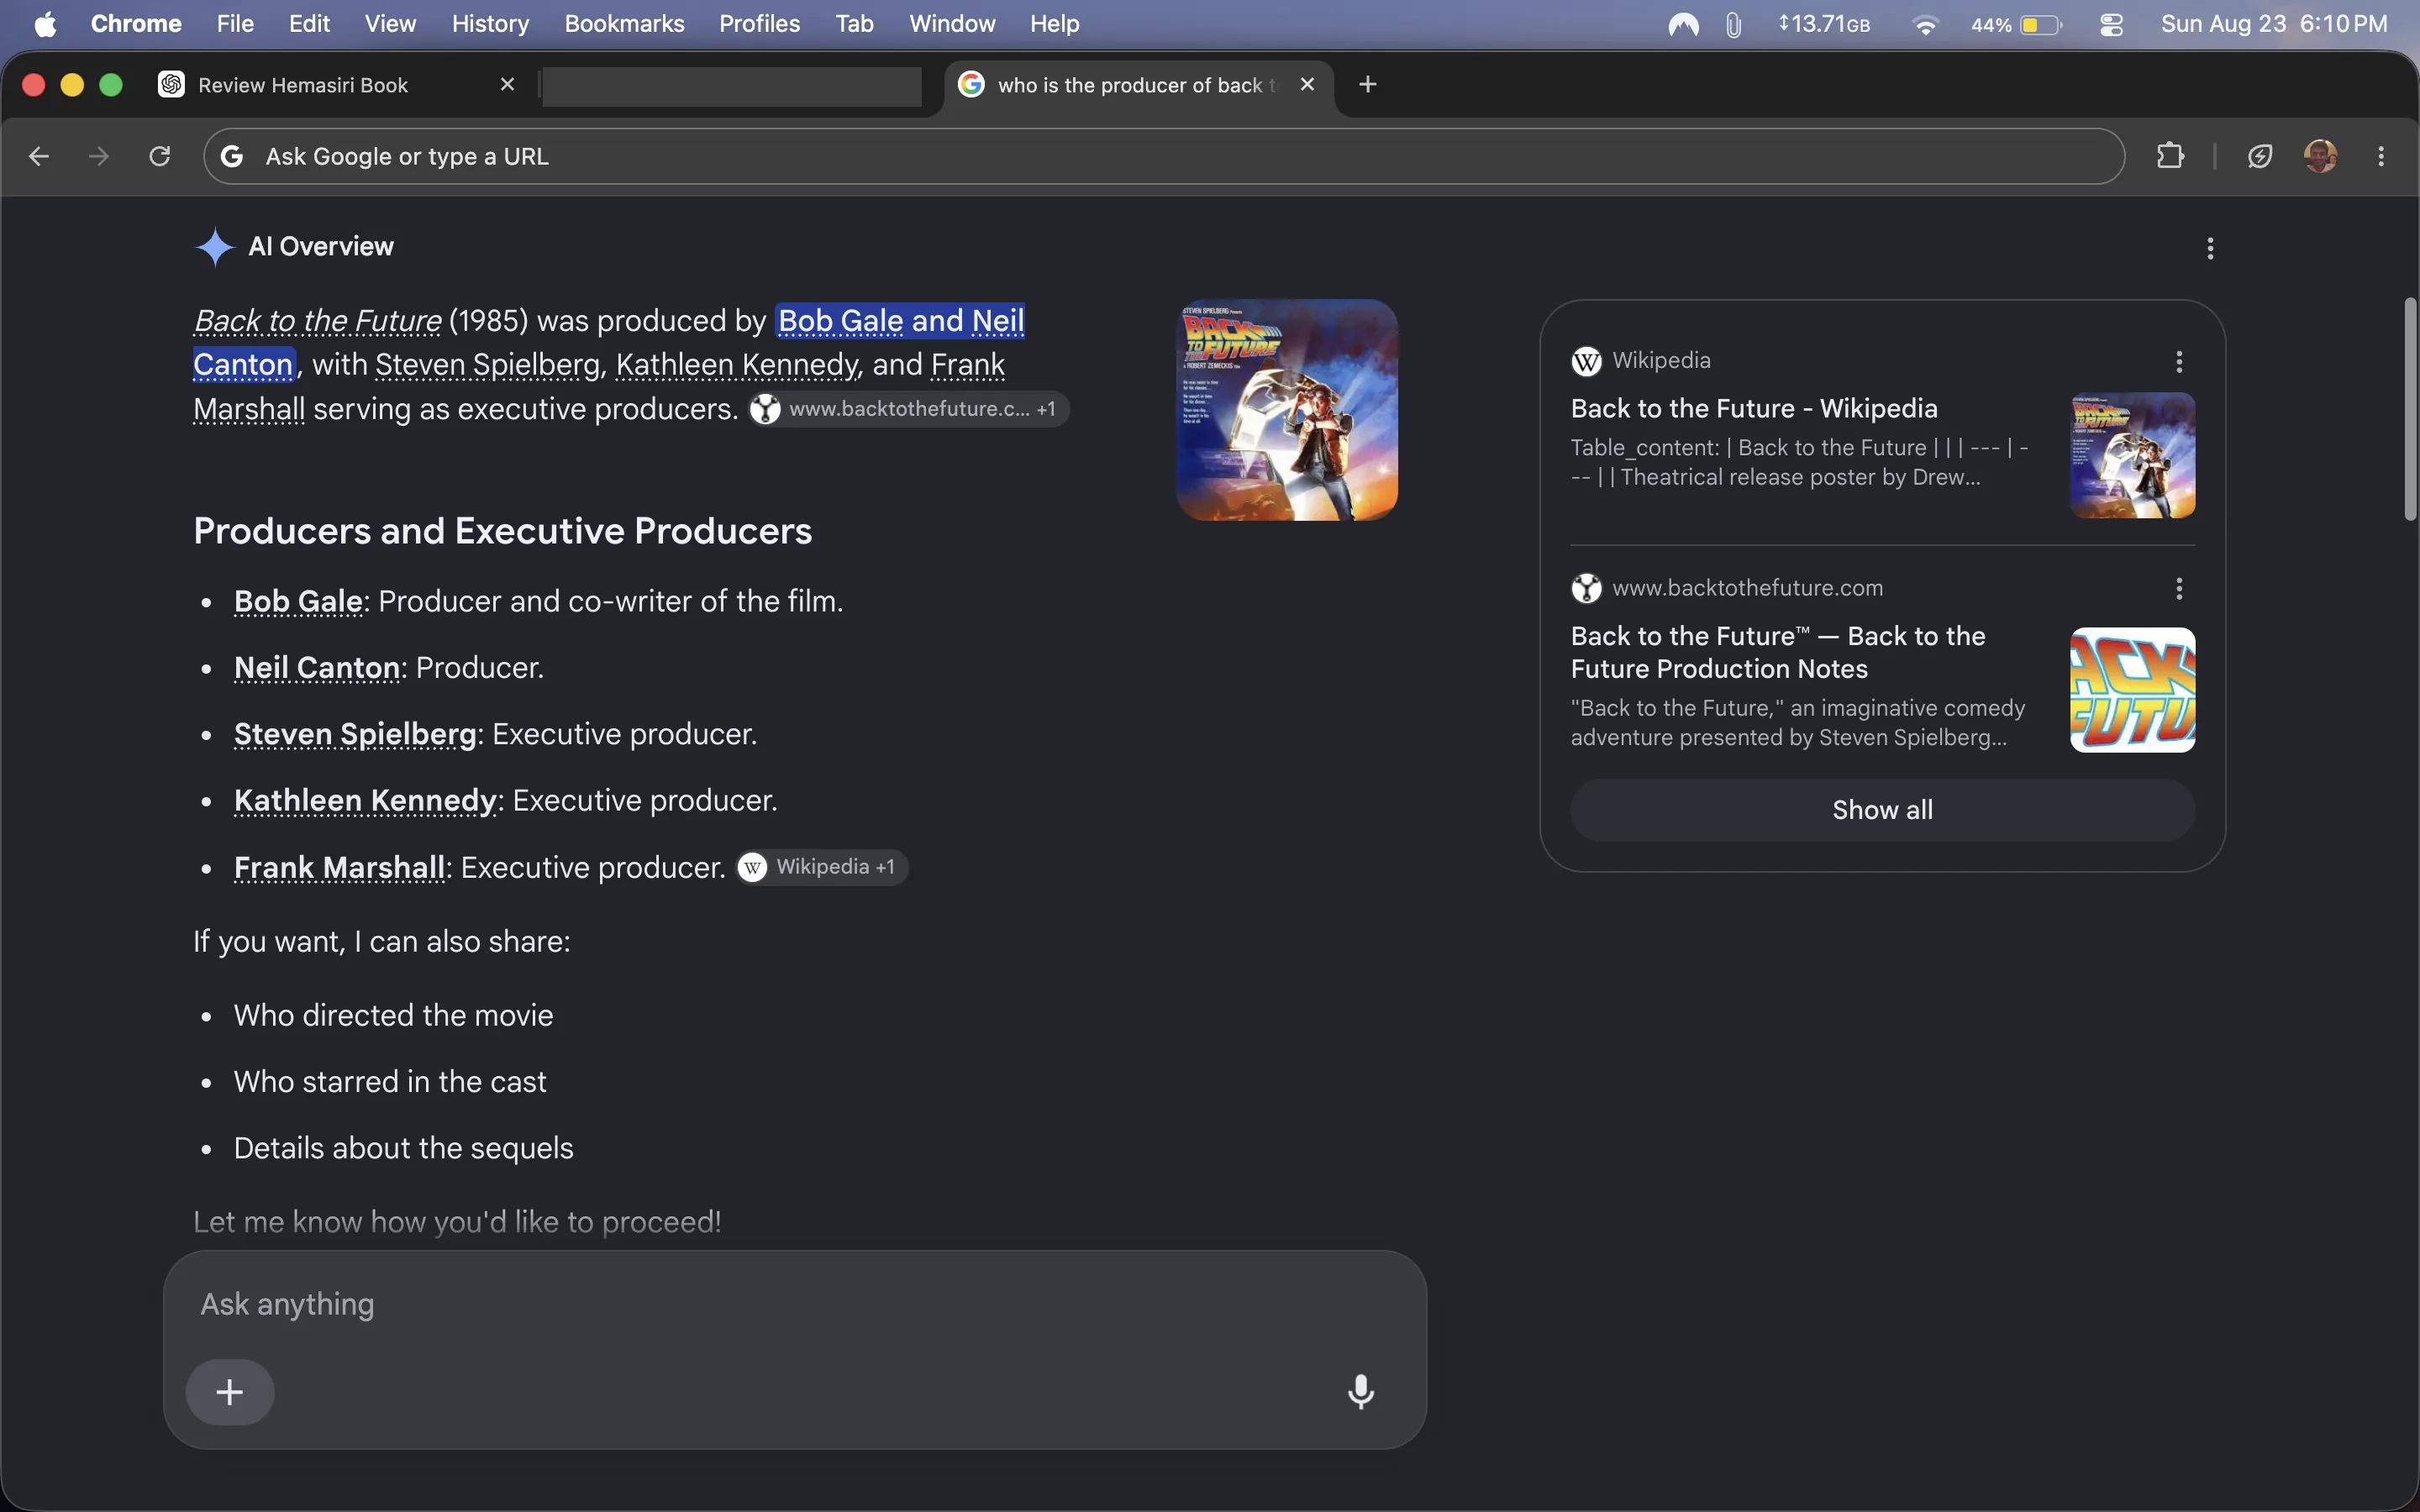Open the Control Center menu bar icon
Viewport: 2420px width, 1512px height.
point(2111,24)
